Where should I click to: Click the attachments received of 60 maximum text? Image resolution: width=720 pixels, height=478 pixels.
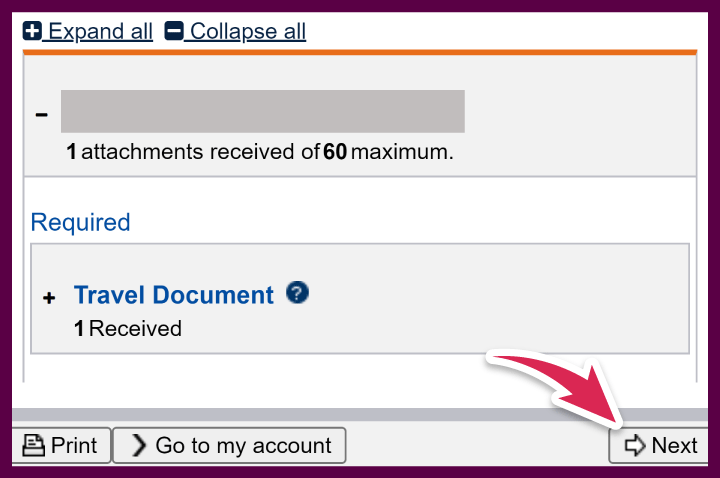click(x=260, y=153)
